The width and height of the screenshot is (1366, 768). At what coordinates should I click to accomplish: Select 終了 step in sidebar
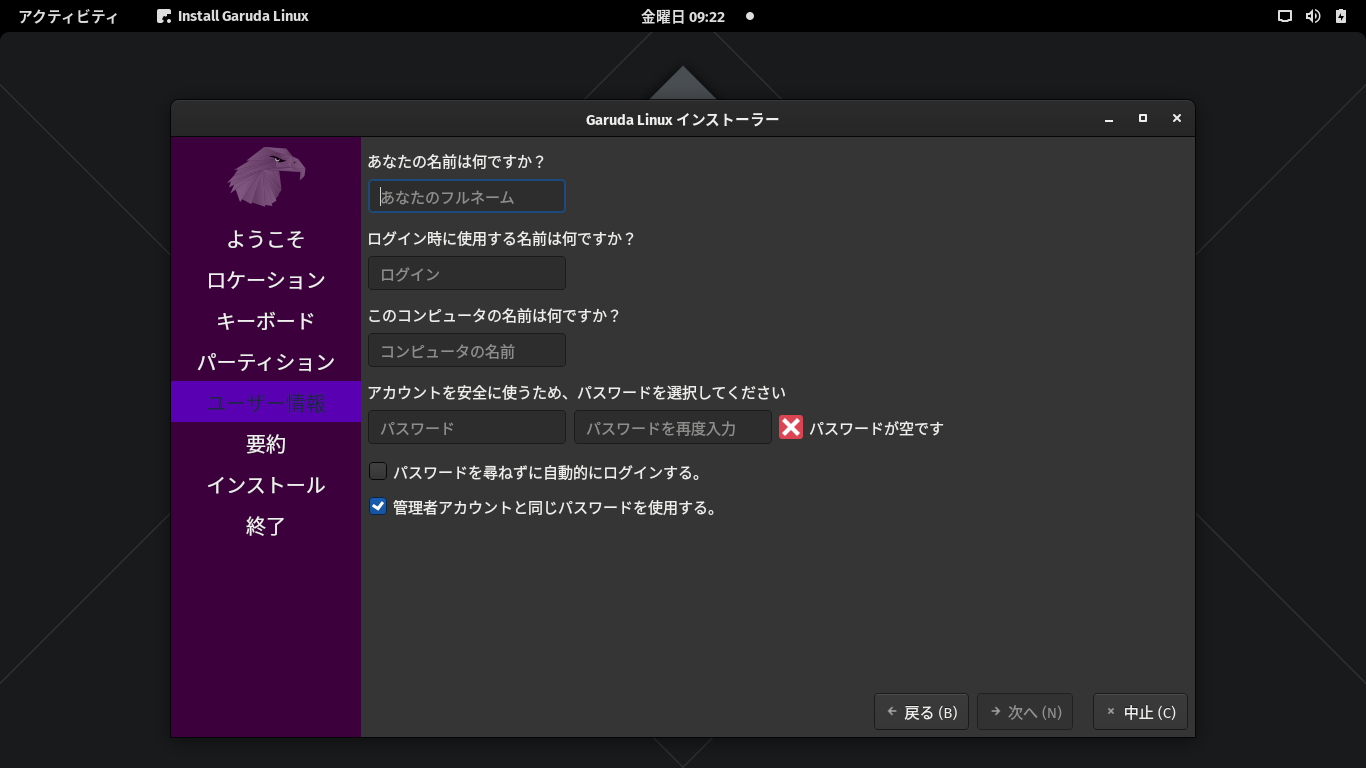pyautogui.click(x=266, y=526)
